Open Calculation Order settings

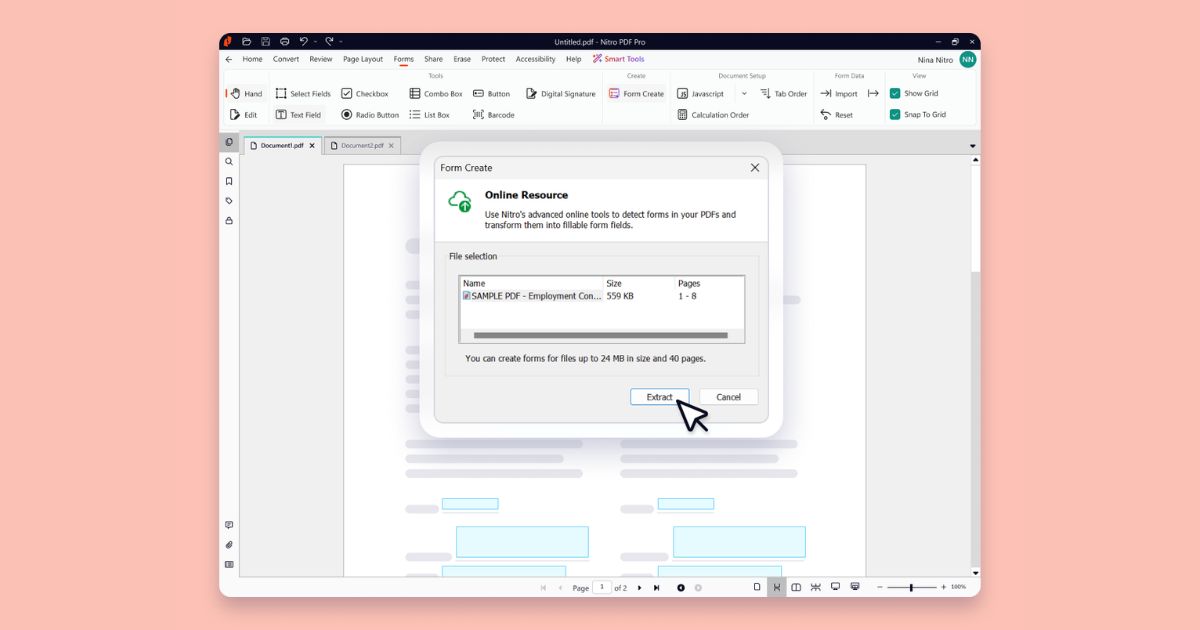click(x=713, y=115)
